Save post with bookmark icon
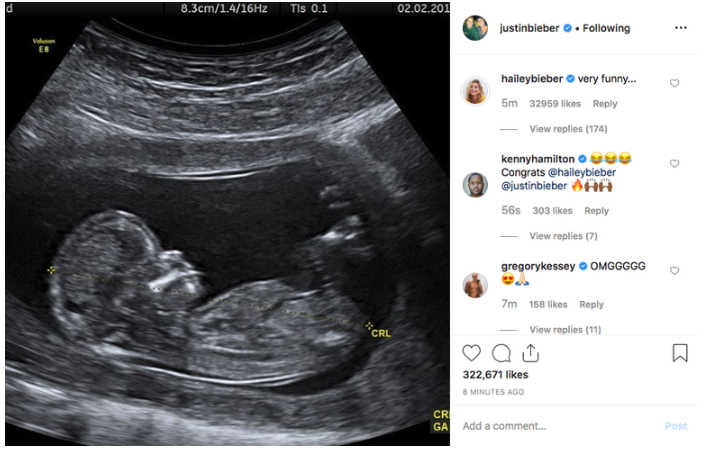Screen dimensions: 707x451 680,353
